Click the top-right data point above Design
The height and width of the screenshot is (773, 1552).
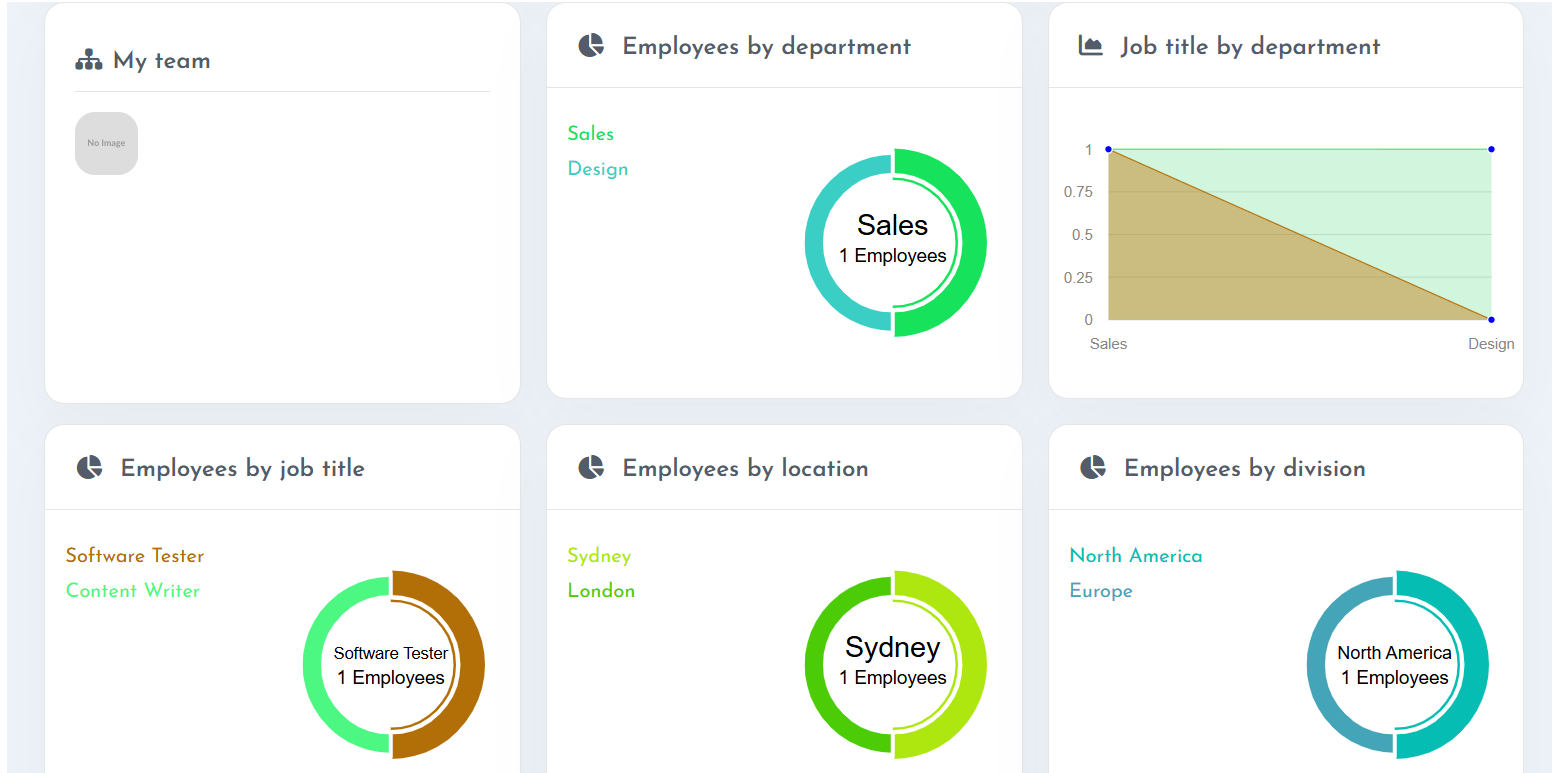1491,149
